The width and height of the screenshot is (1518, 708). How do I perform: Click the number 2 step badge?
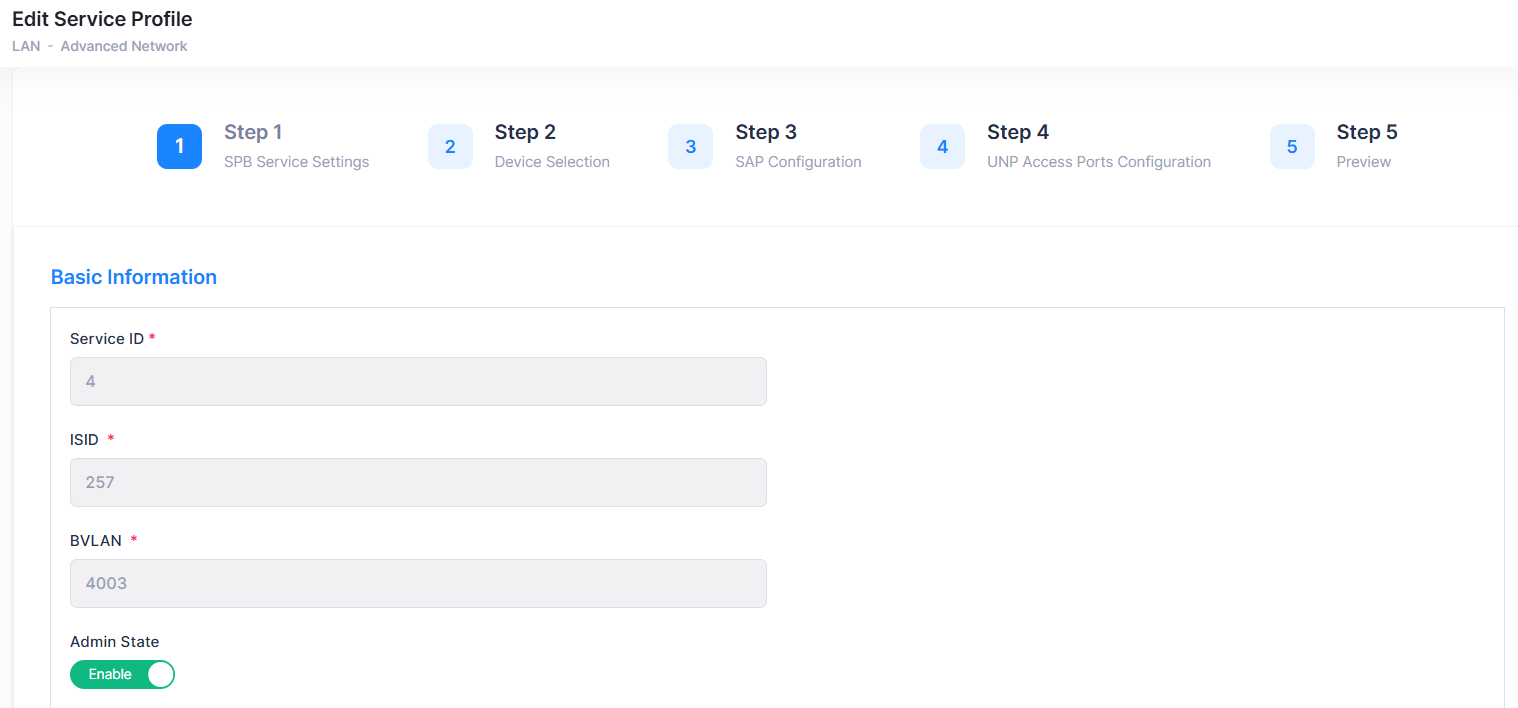[450, 147]
